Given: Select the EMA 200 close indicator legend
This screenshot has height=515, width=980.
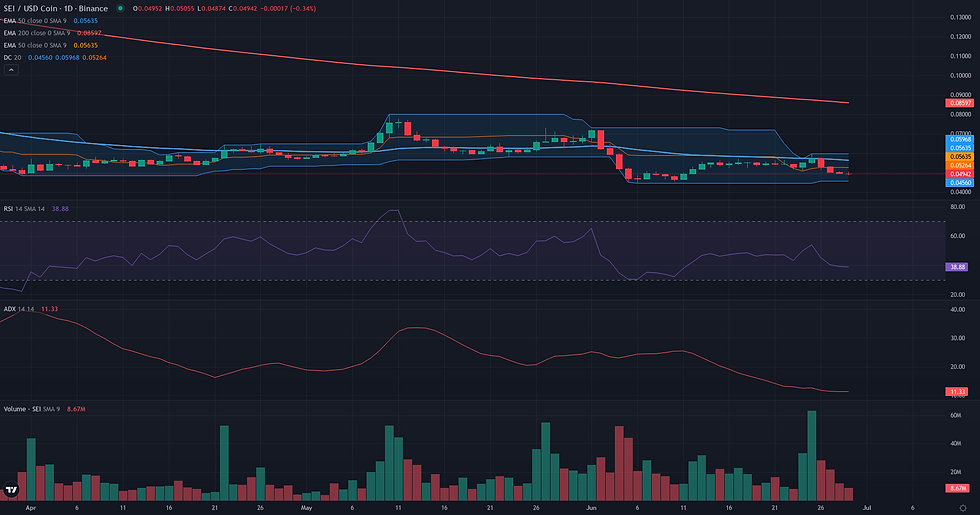Looking at the screenshot, I should click(52, 33).
